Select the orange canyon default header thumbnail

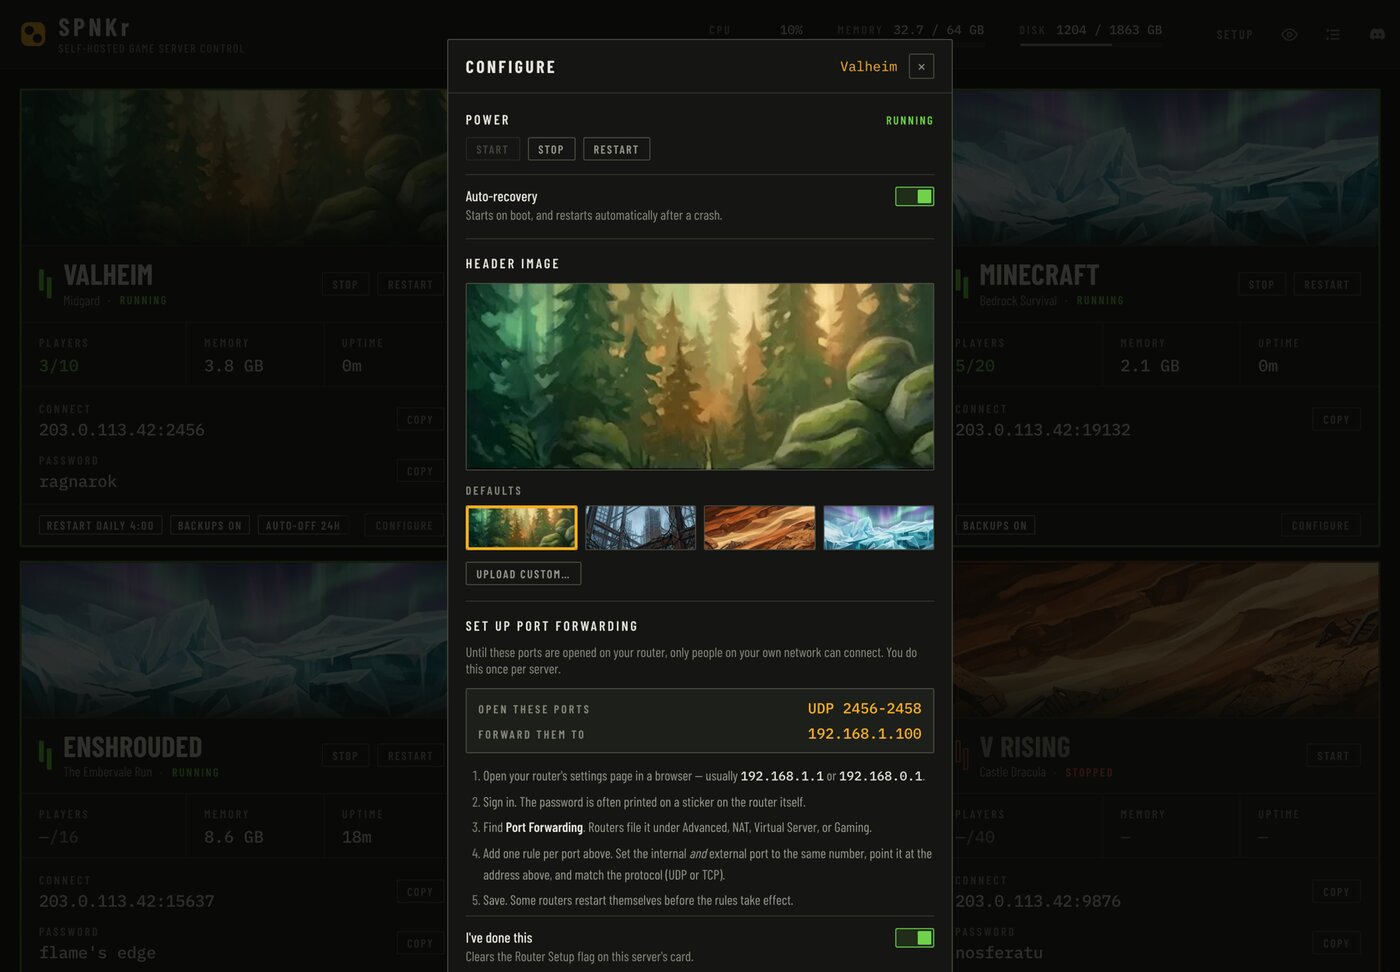759,528
